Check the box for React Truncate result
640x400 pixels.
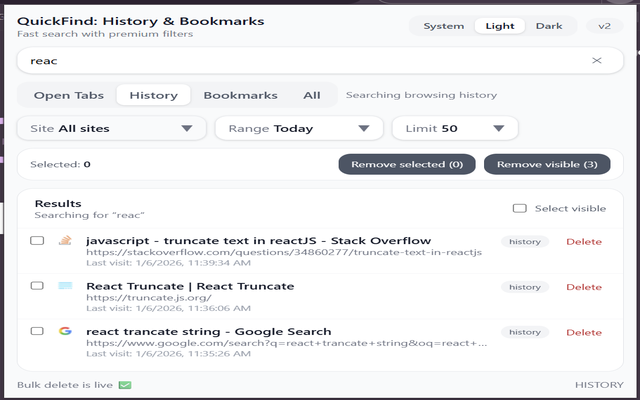coord(37,286)
